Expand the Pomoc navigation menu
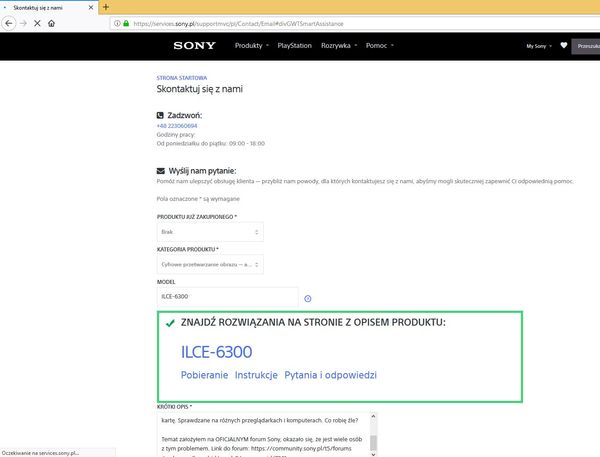600x457 pixels. (x=380, y=46)
